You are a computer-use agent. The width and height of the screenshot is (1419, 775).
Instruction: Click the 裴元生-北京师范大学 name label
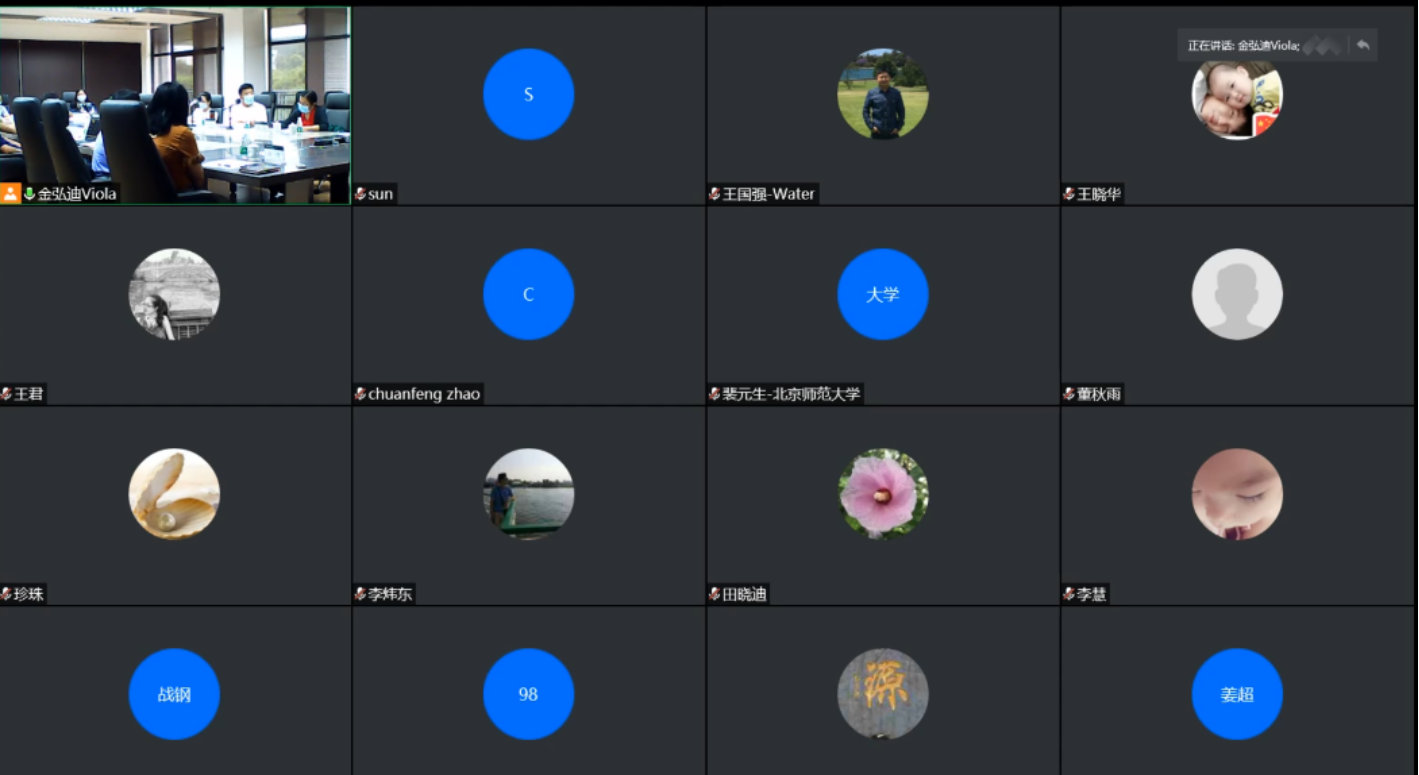coord(790,394)
